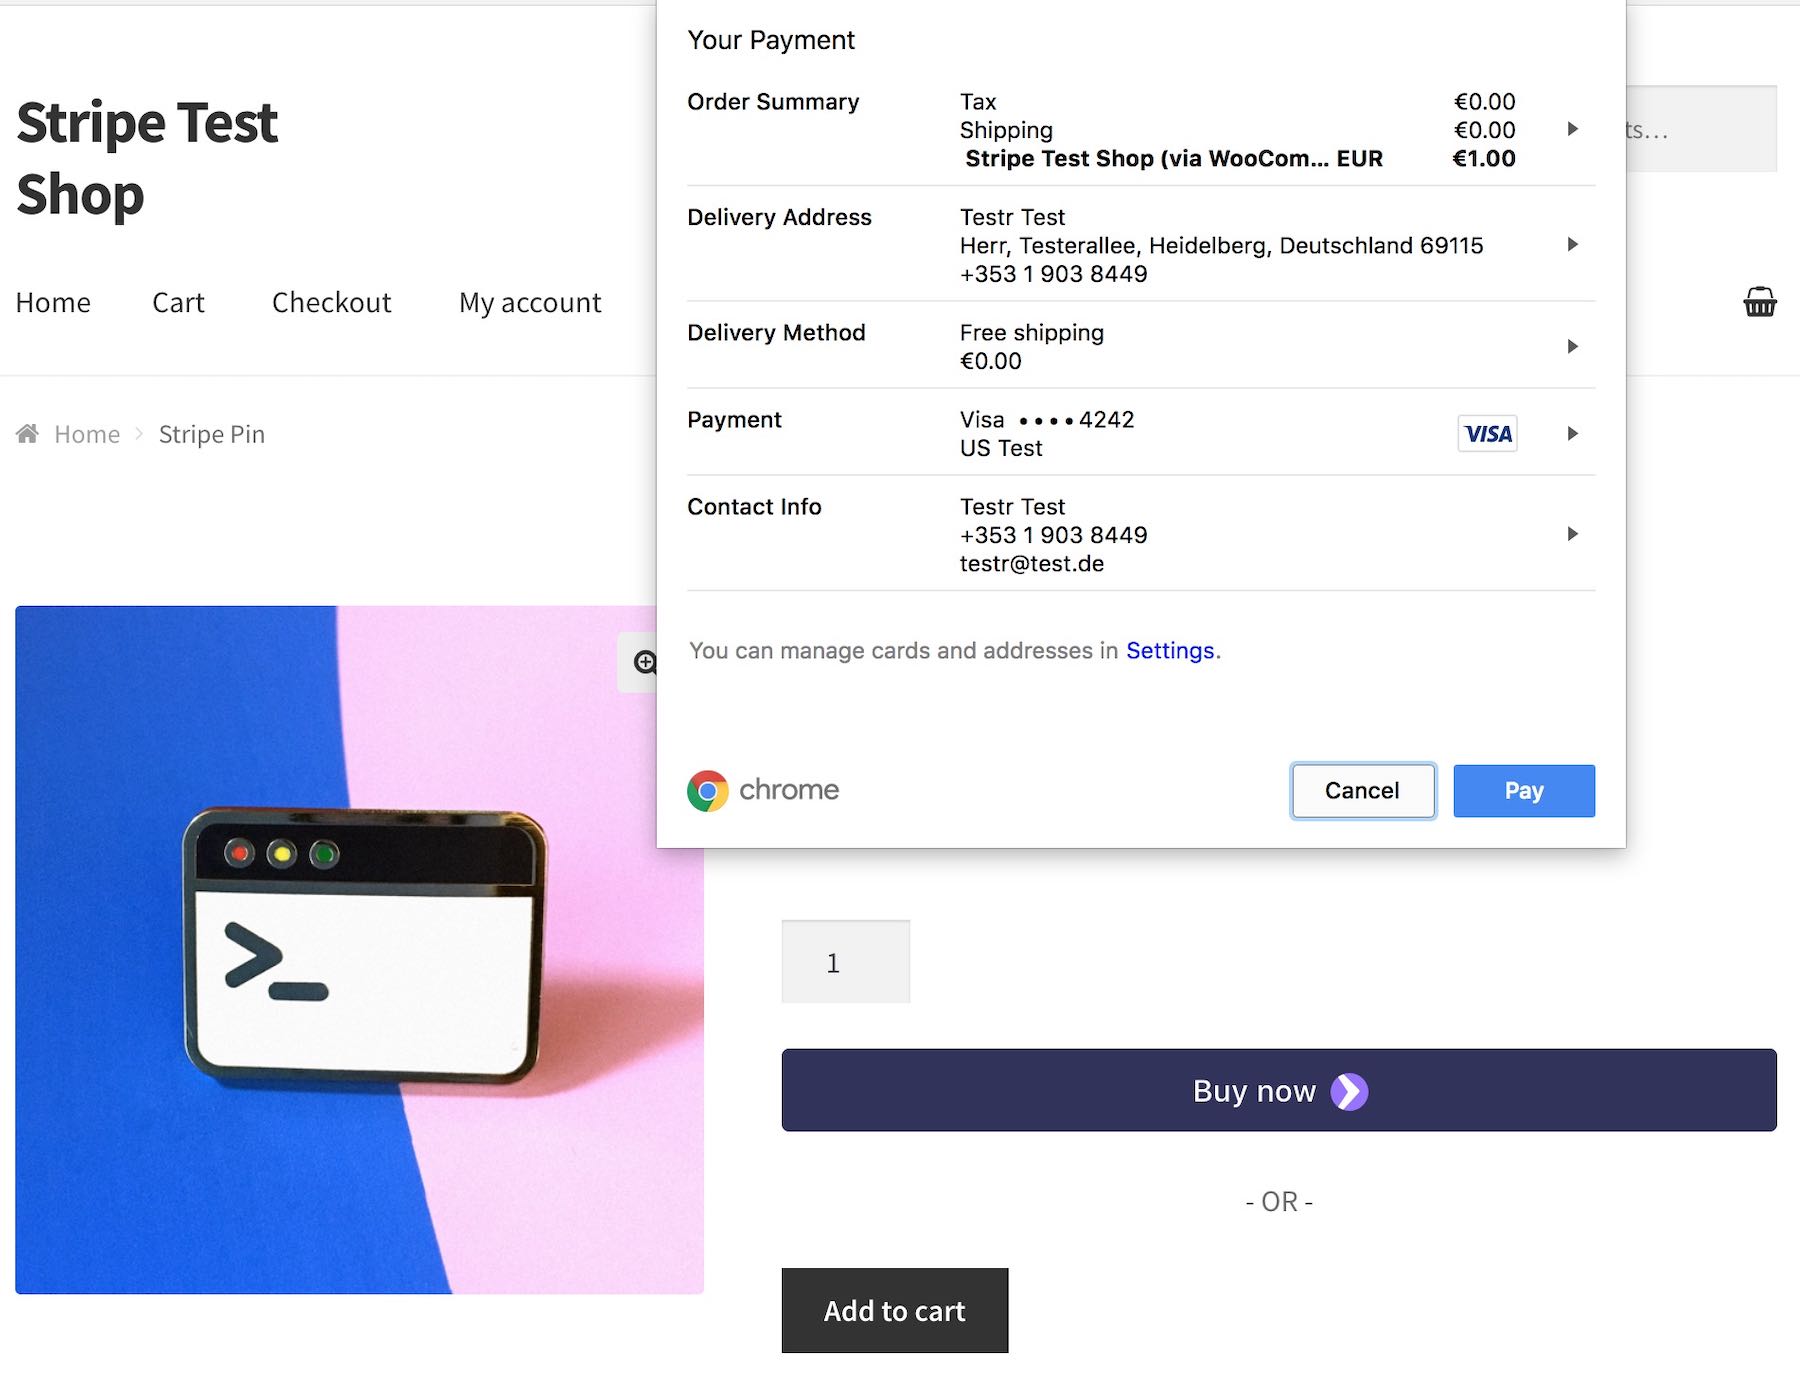Expand the Payment card selection arrow

coord(1572,433)
